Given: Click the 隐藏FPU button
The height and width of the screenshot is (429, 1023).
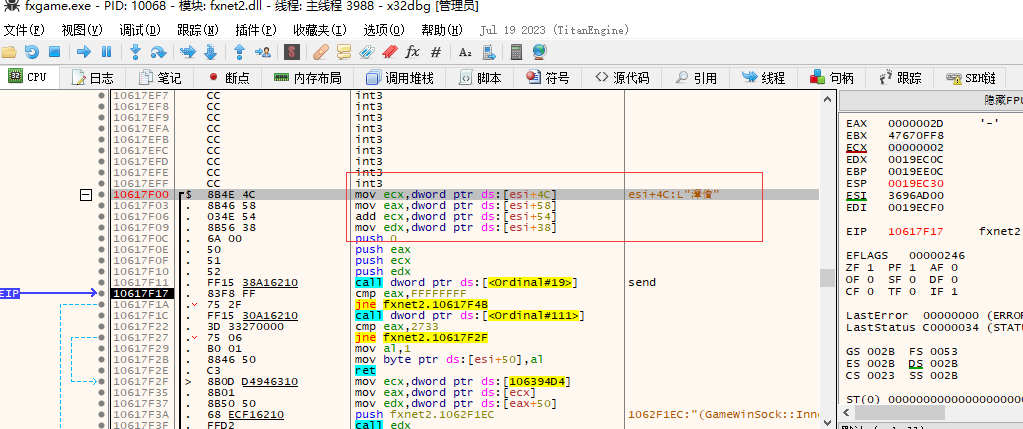Looking at the screenshot, I should coord(932,100).
